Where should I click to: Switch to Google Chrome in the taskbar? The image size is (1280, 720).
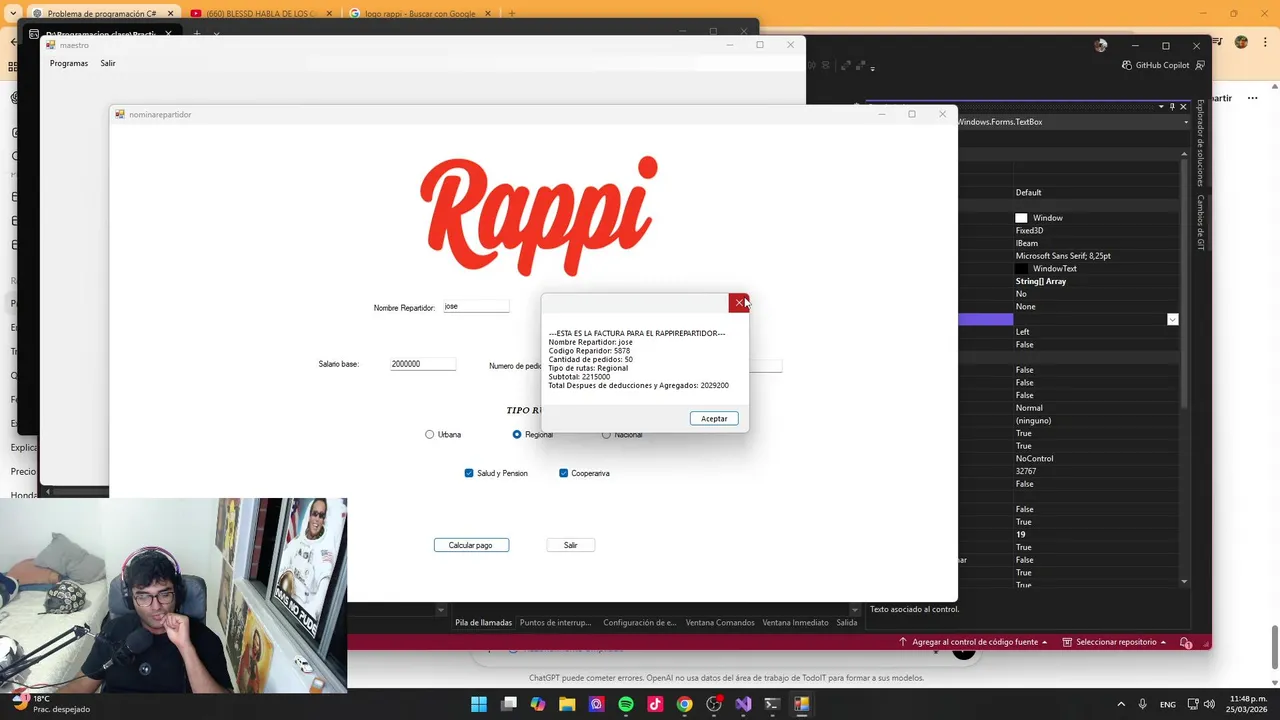click(684, 704)
